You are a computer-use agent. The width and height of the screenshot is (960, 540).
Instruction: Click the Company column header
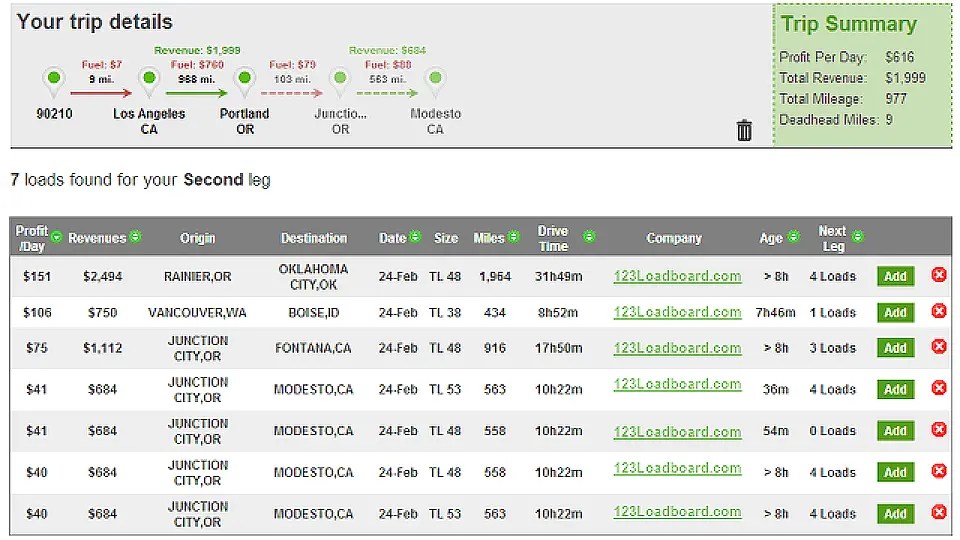coord(674,238)
